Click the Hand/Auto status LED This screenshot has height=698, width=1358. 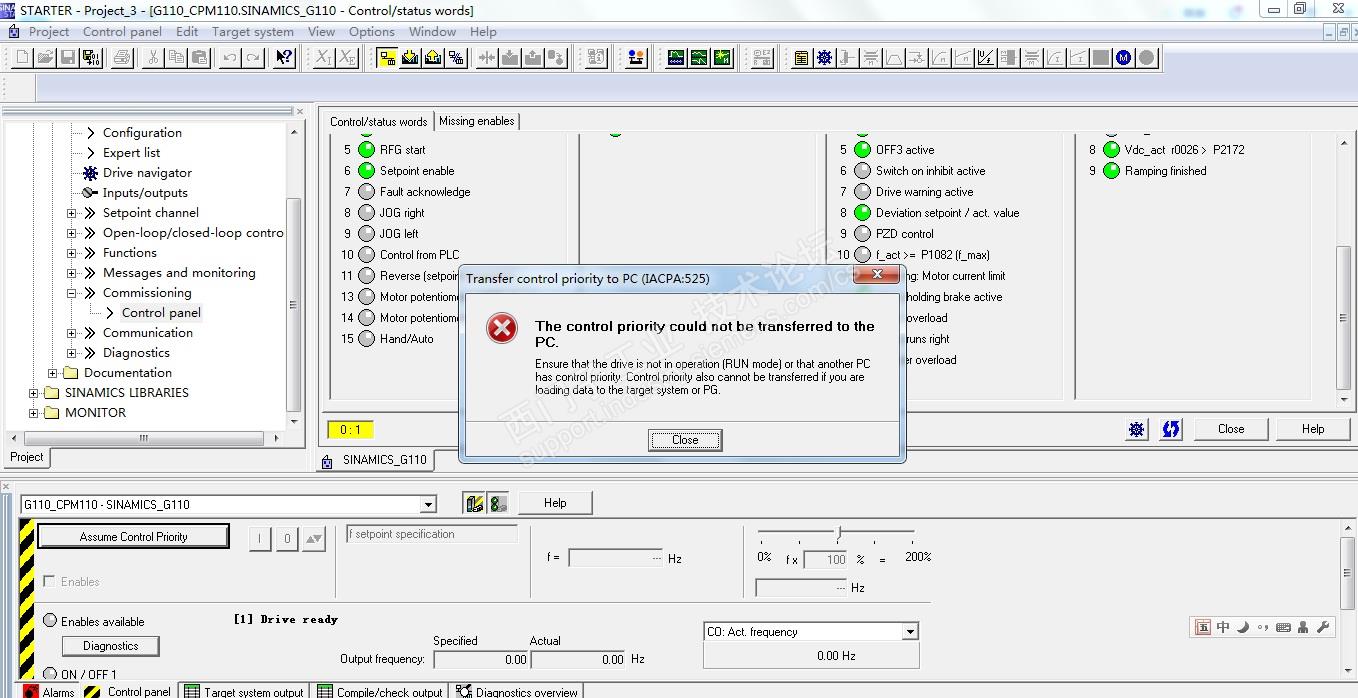click(x=366, y=339)
